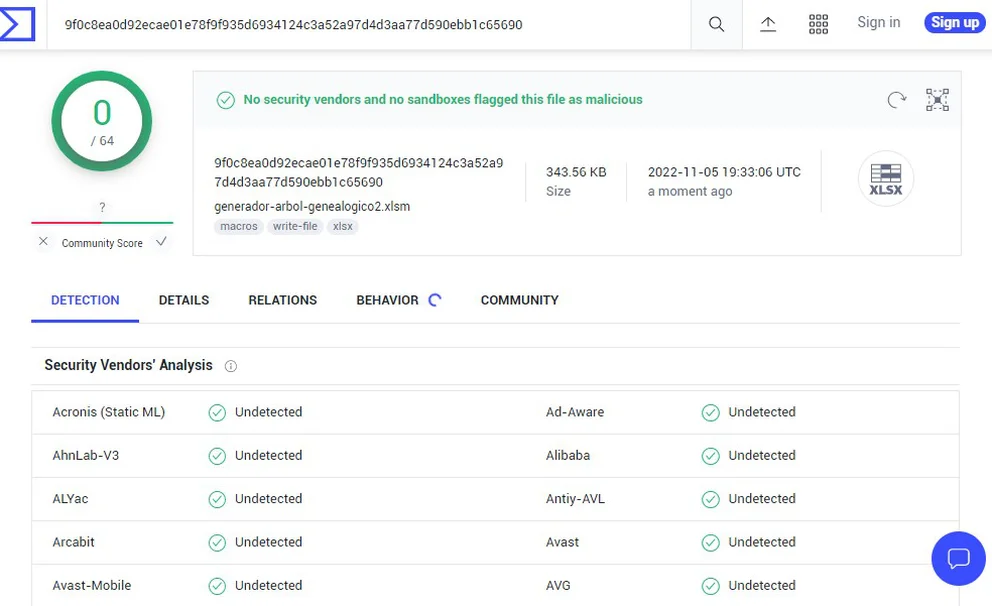Click the 0 / 64 detection score gauge
Viewport: 992px width, 606px height.
pos(102,121)
